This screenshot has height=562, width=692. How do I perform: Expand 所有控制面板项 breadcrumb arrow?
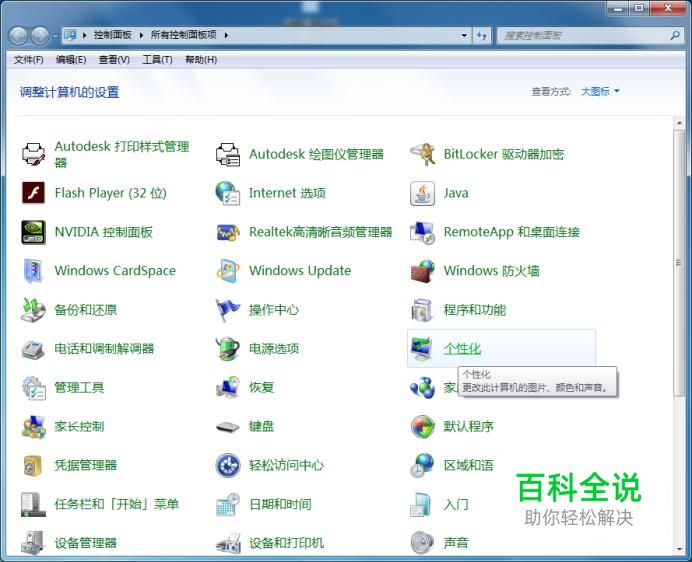pos(226,35)
